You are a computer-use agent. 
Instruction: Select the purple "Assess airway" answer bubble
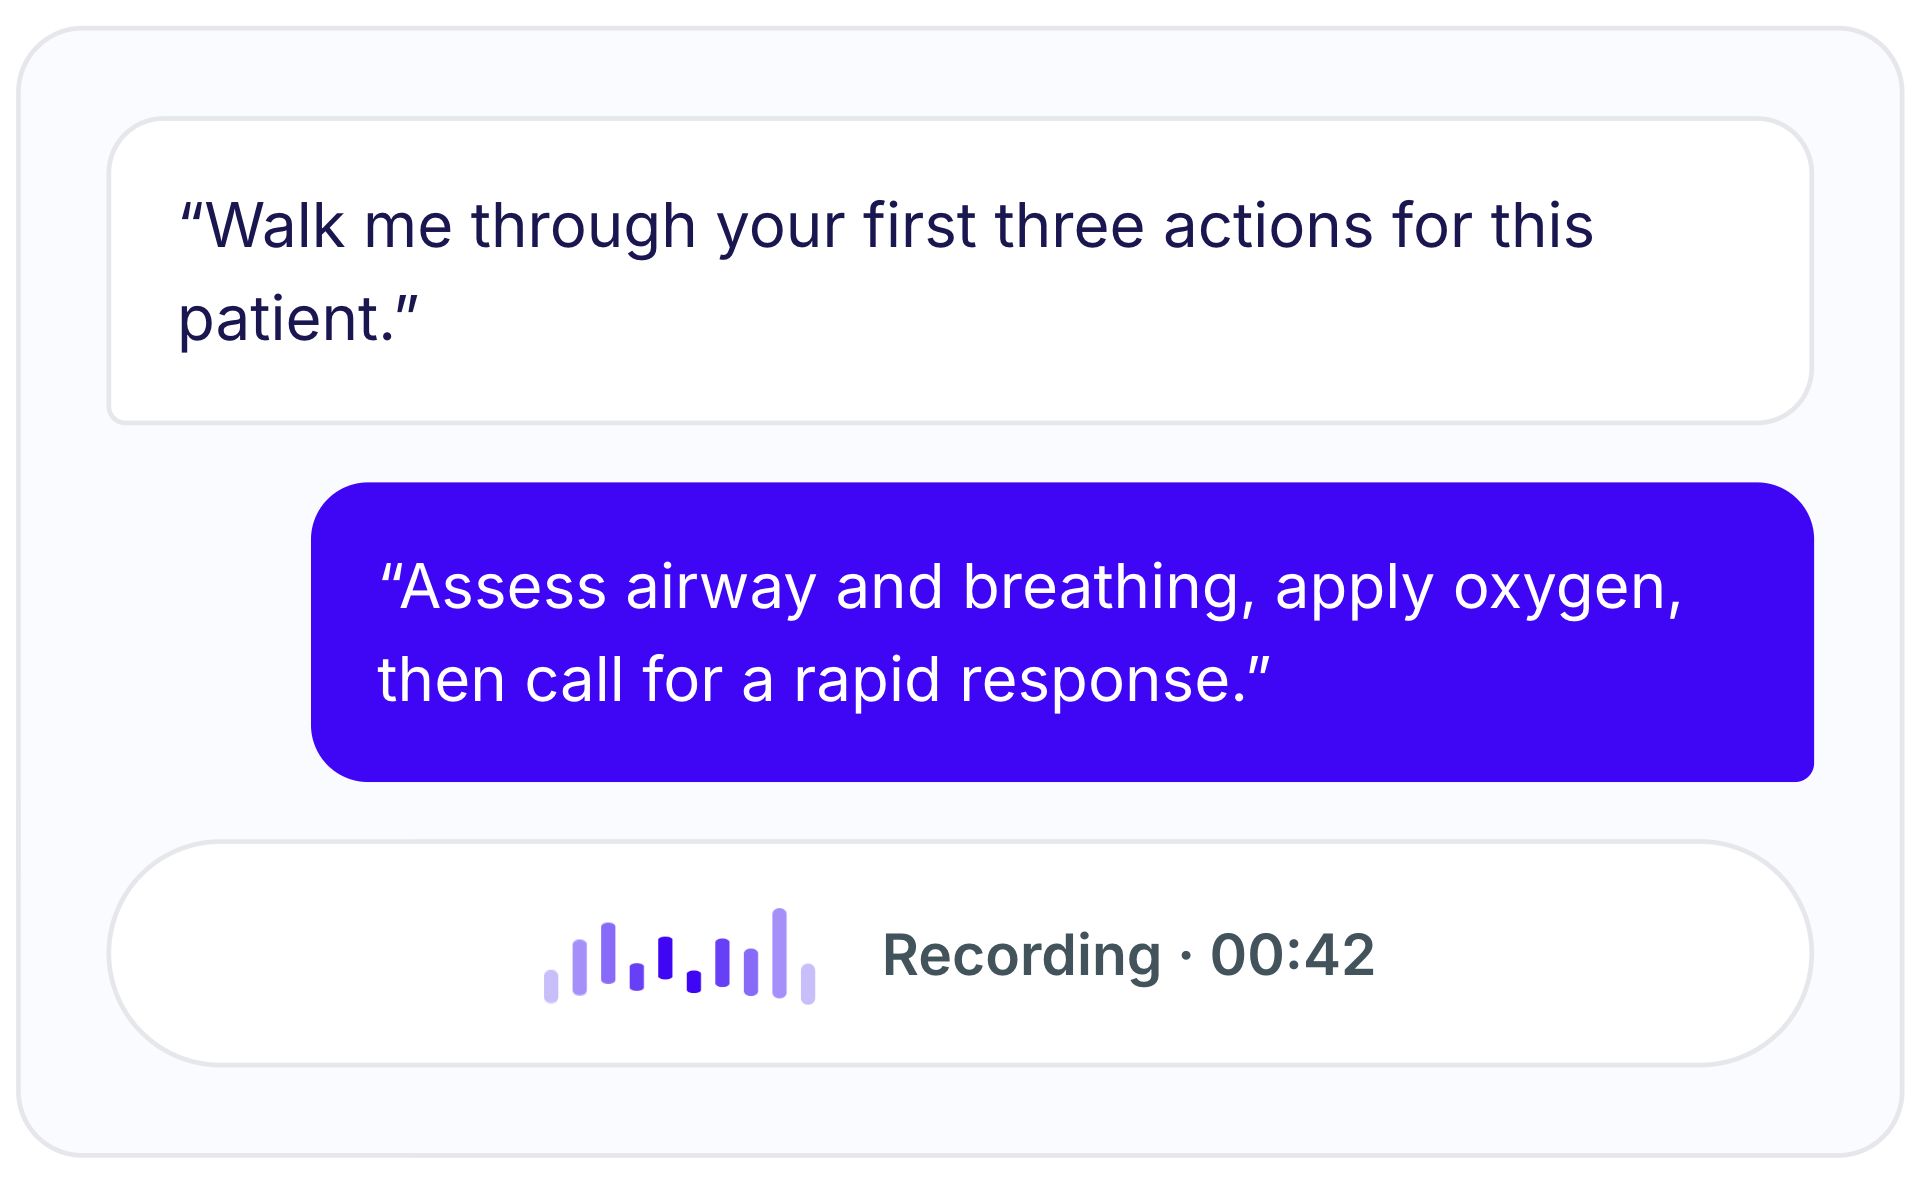point(1062,632)
